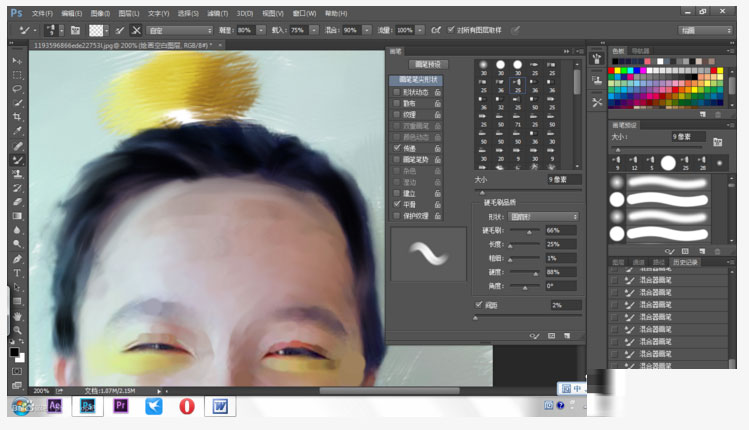Open brush preset picker arrow in options bar
749x430 pixels.
pos(61,31)
